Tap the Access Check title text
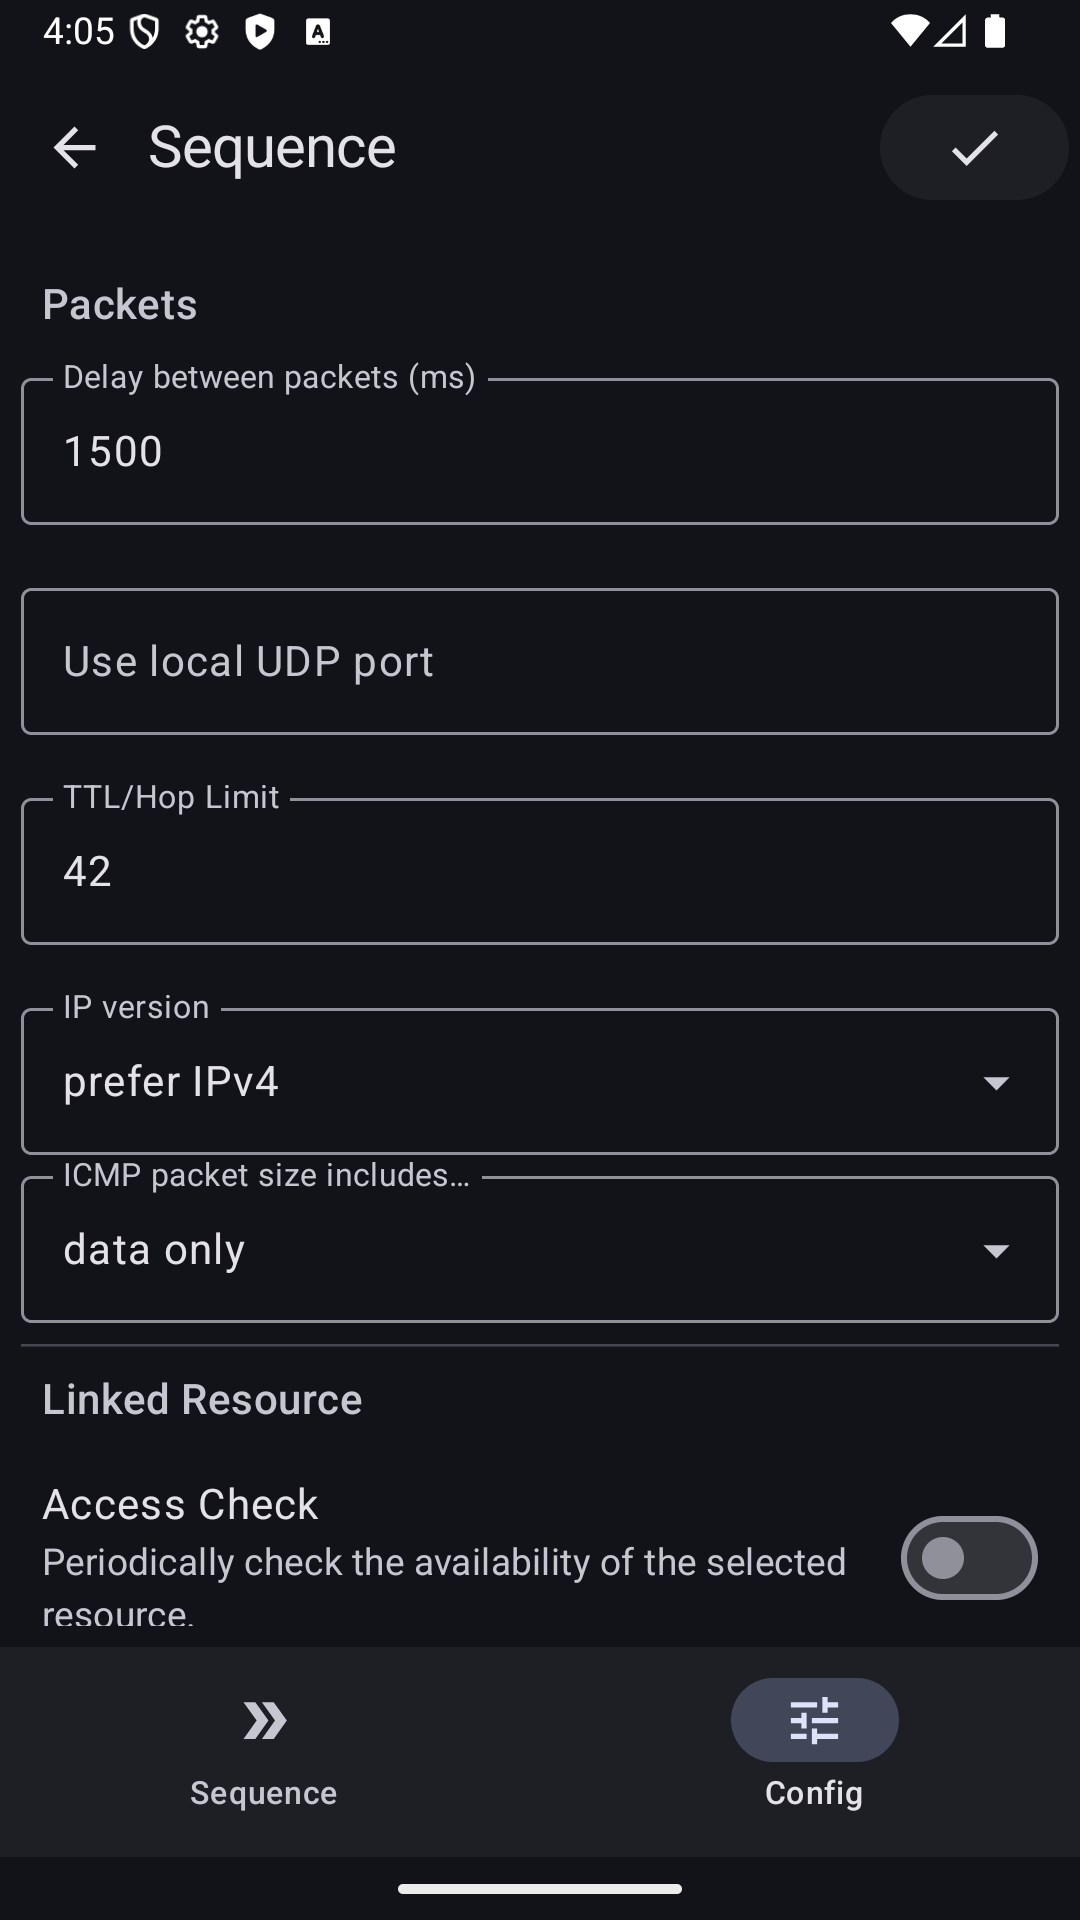This screenshot has width=1080, height=1920. (x=180, y=1505)
